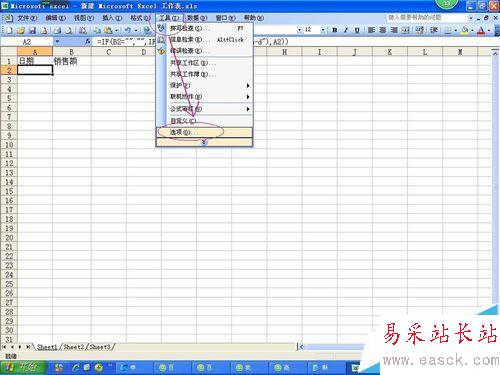Open the Font Color dropdown arrow
The image size is (500, 375).
[x=489, y=30]
